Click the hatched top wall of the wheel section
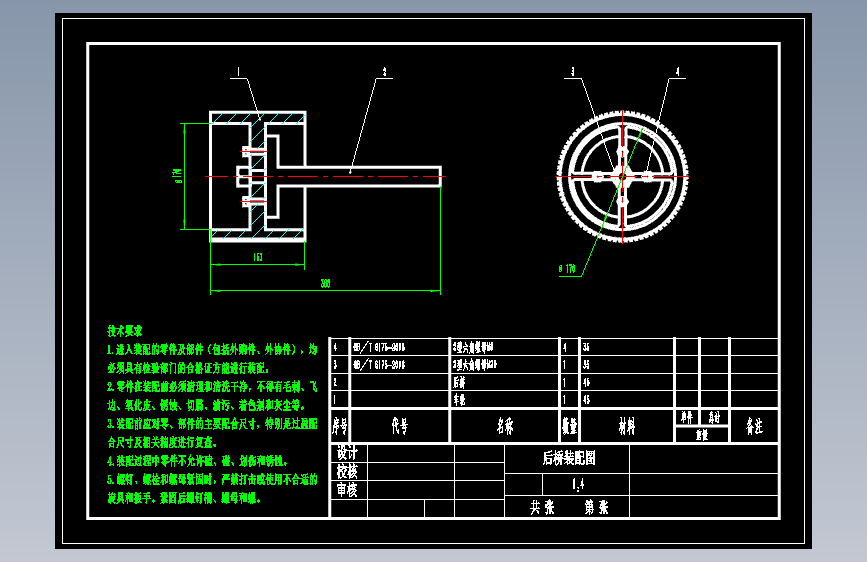This screenshot has height=562, width=867. (258, 118)
